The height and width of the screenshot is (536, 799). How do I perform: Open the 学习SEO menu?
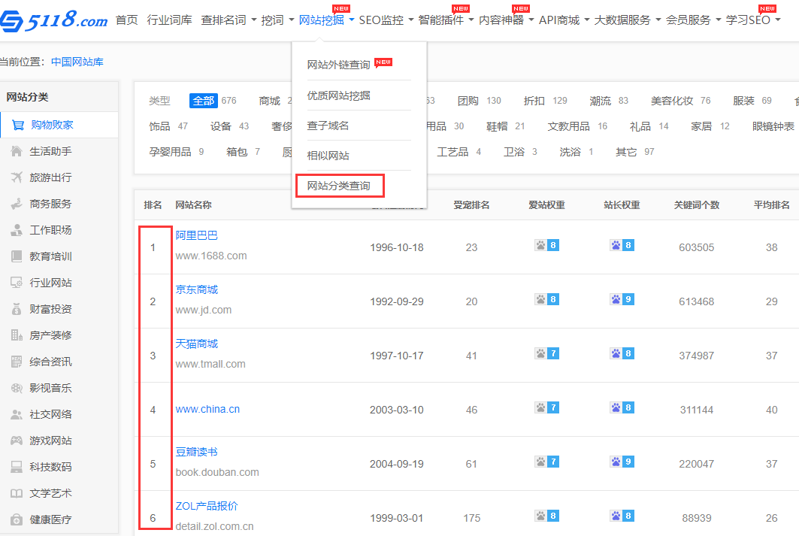tap(753, 20)
